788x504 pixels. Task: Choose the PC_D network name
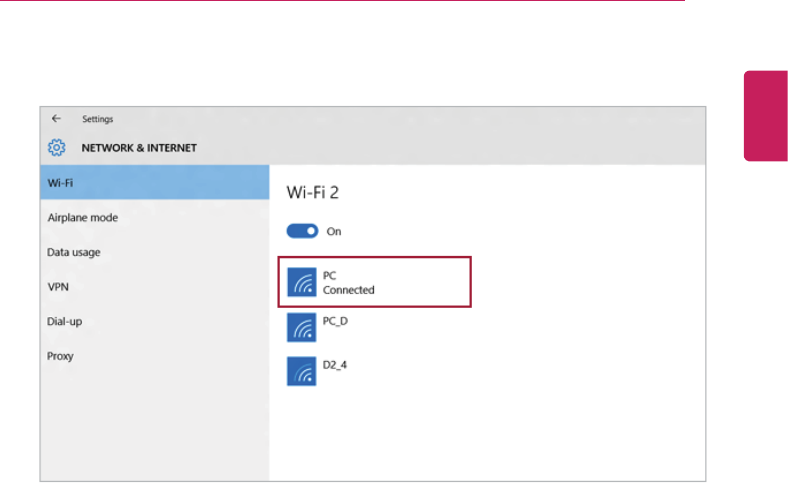point(335,321)
